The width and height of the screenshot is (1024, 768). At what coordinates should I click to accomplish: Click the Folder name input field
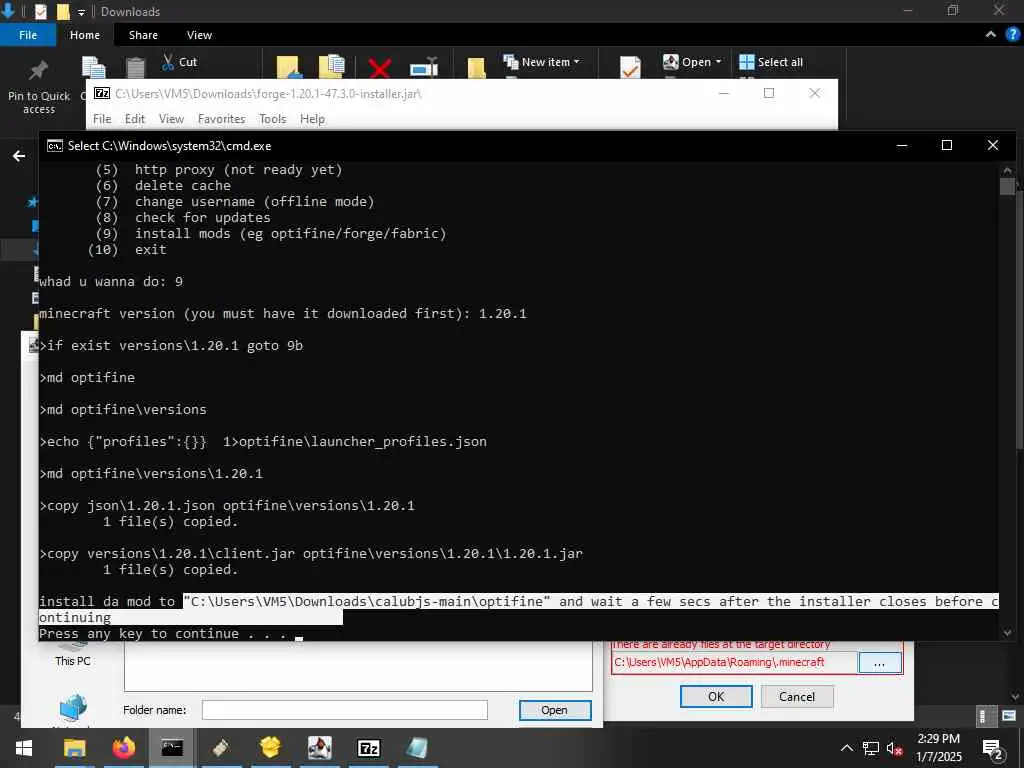tap(344, 710)
